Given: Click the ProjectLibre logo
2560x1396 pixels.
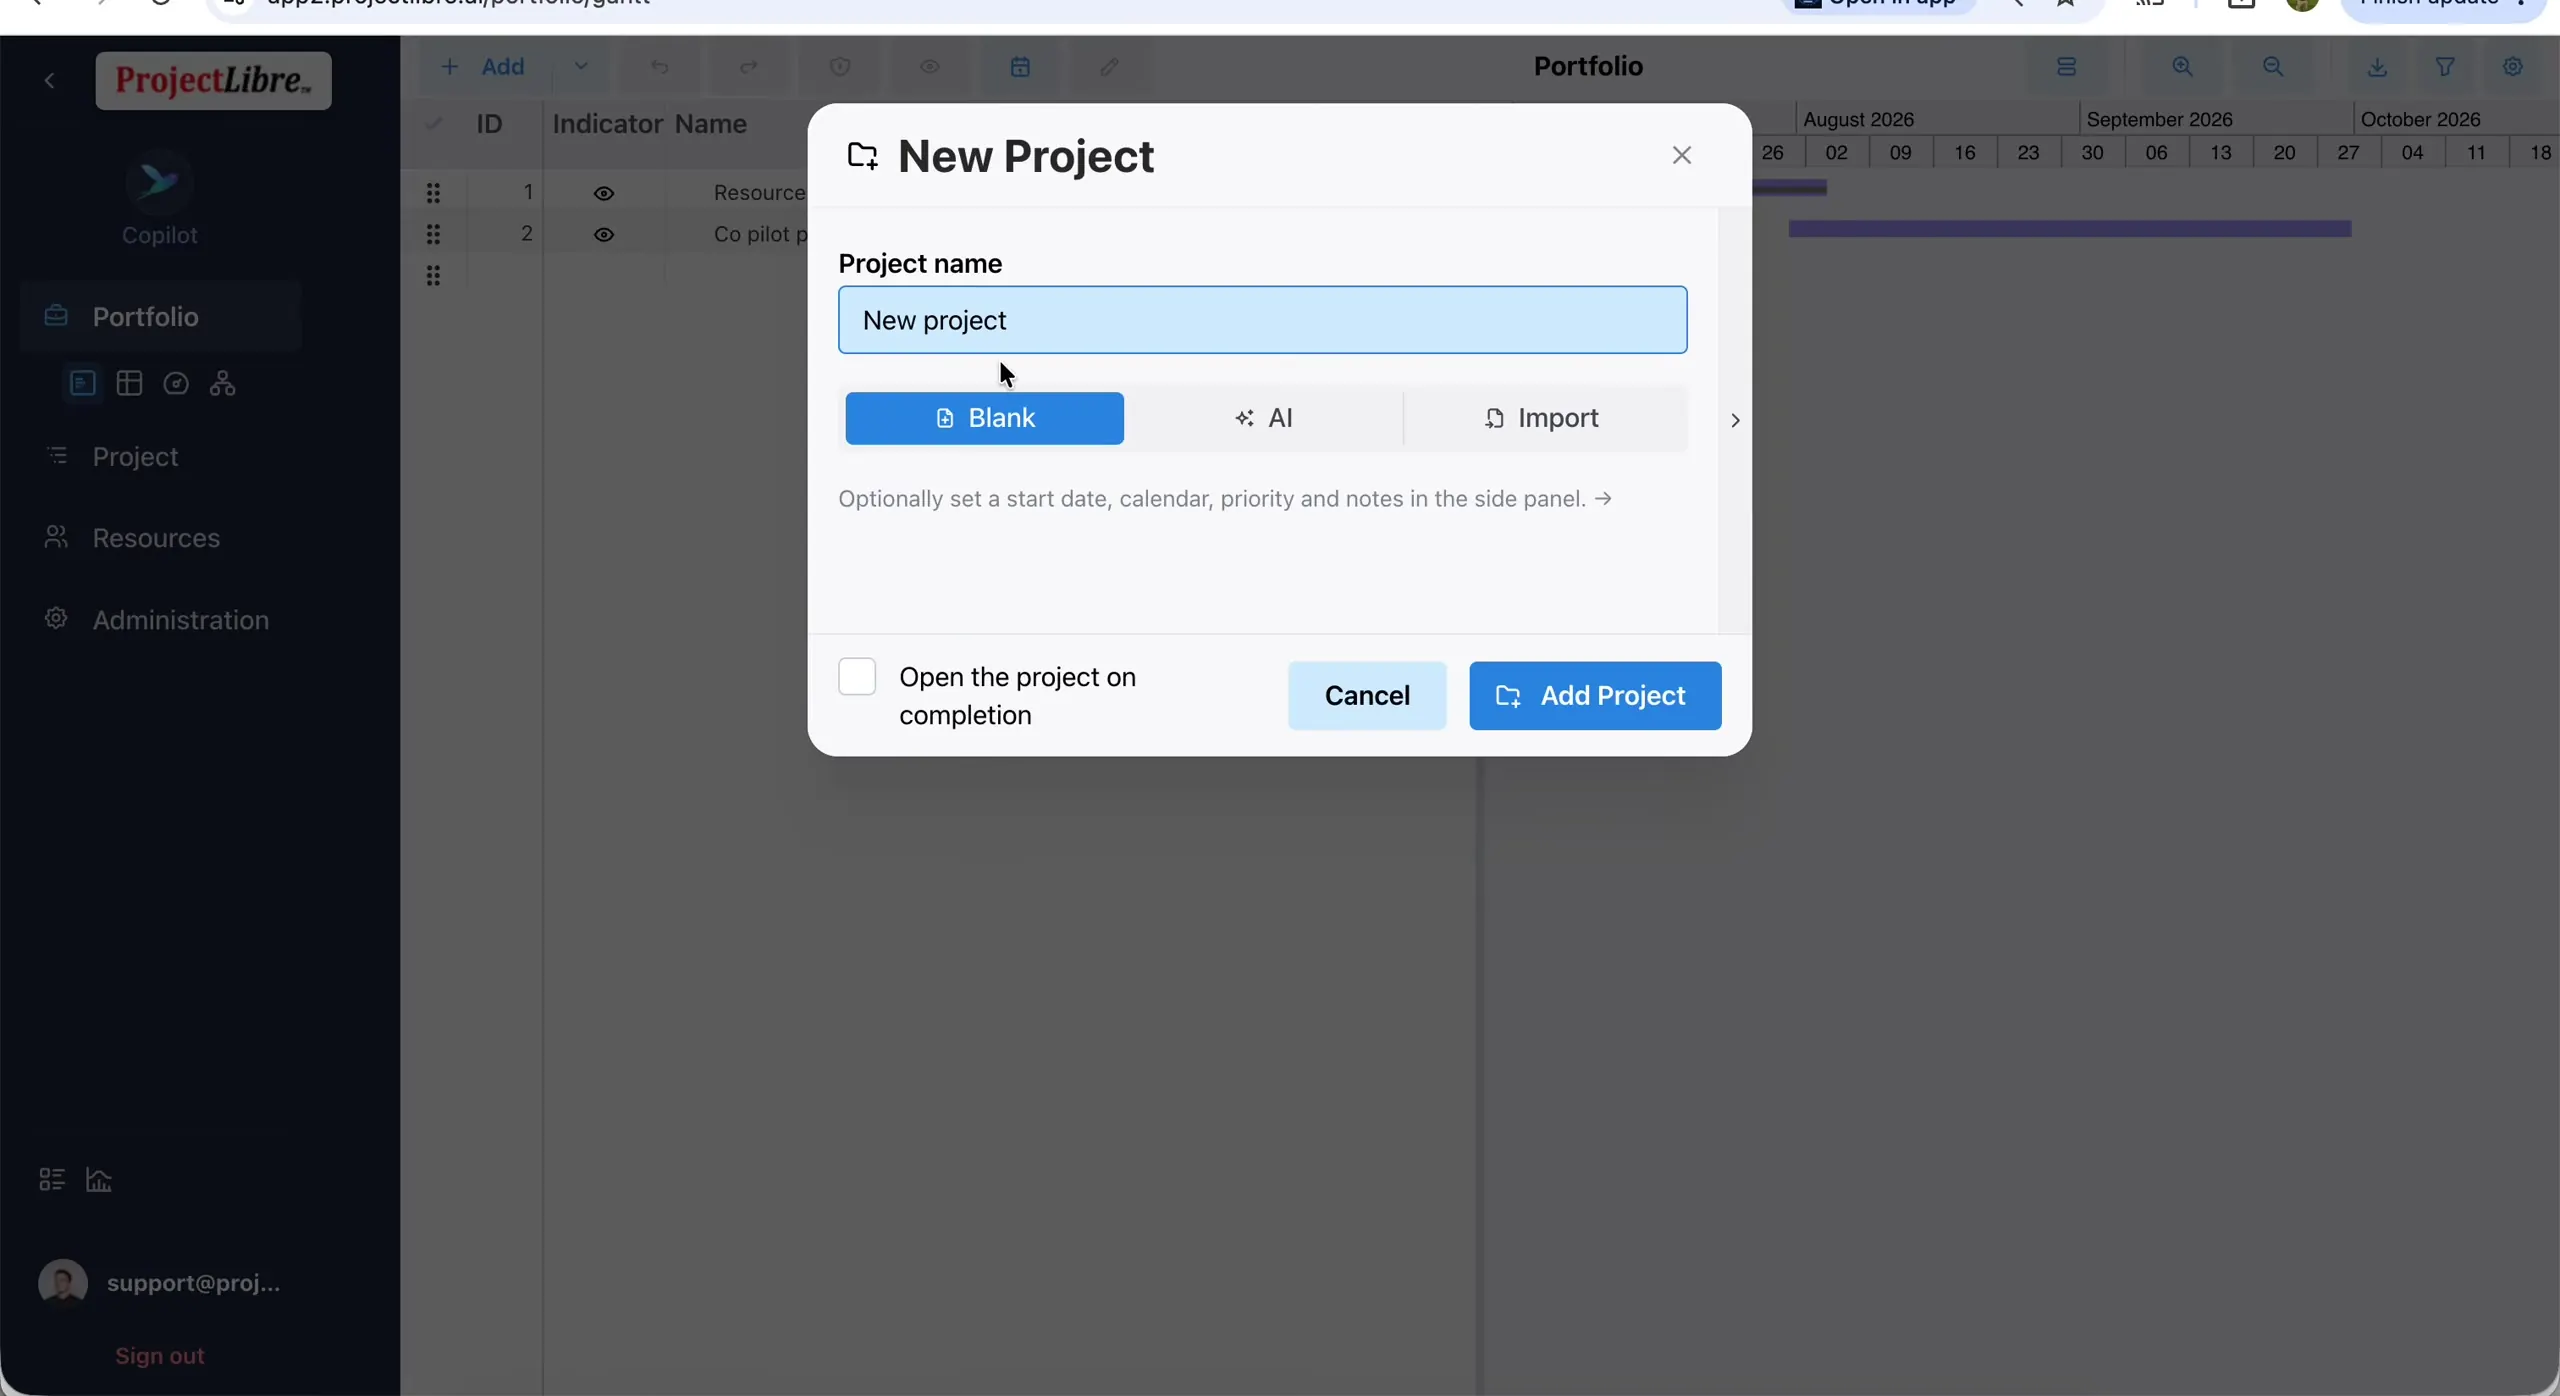Looking at the screenshot, I should pyautogui.click(x=213, y=81).
